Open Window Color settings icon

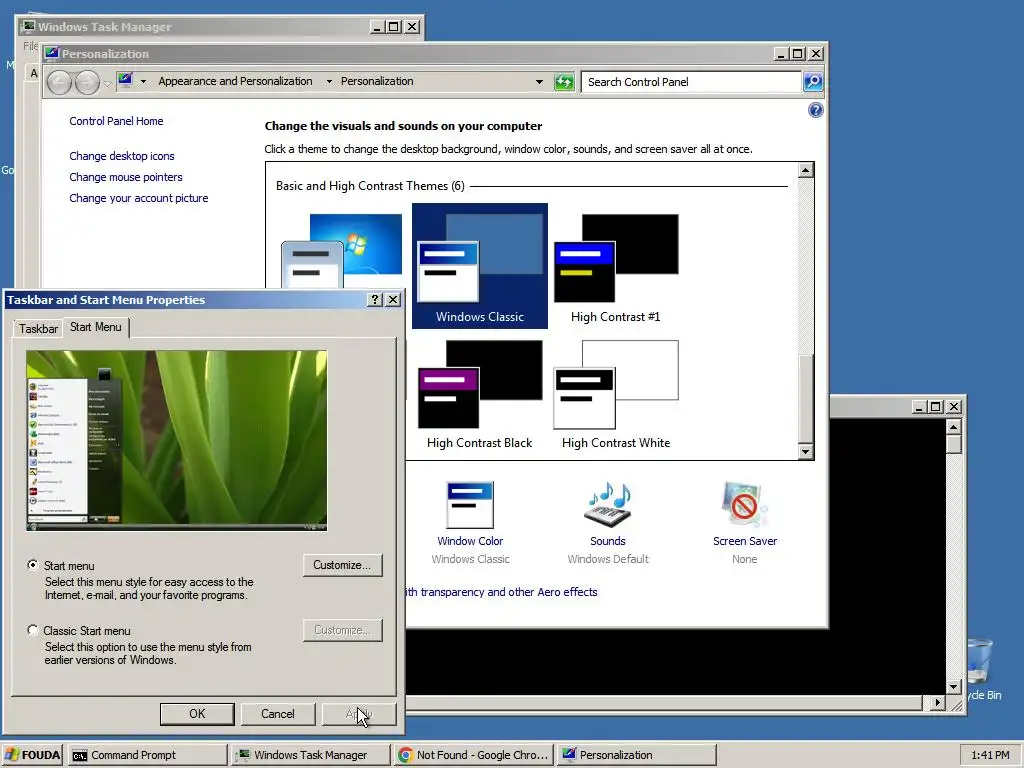[x=470, y=505]
